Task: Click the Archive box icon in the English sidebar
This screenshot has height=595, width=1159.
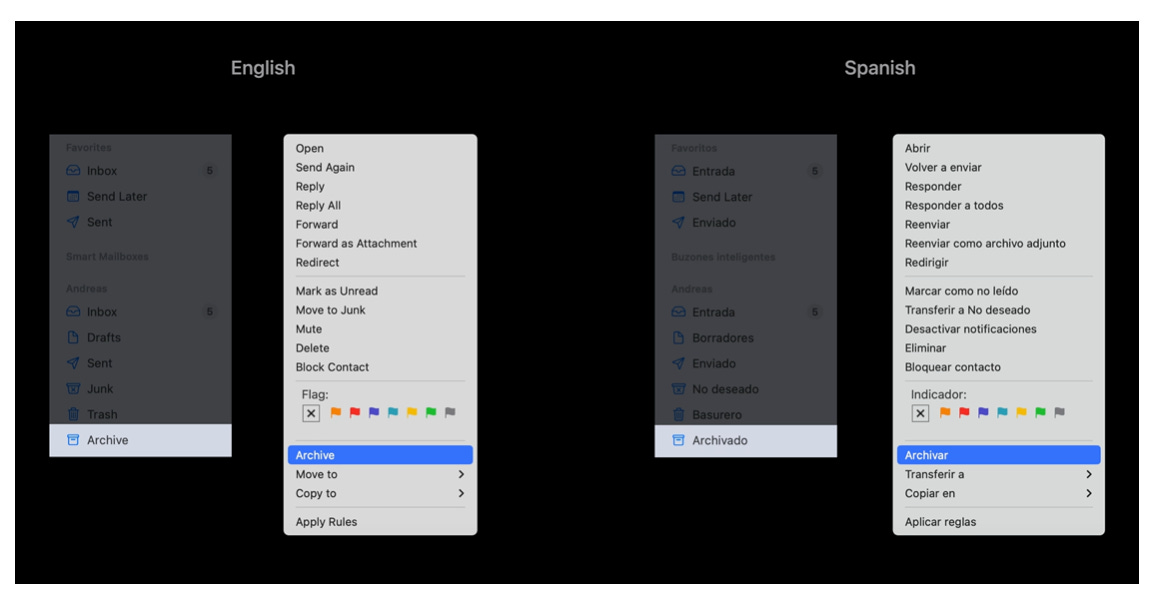Action: (x=73, y=440)
